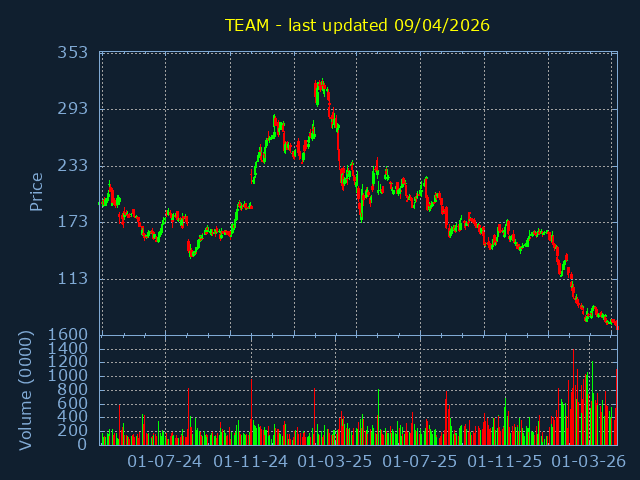Click the 01-07-24 date label
Screen dimensions: 640x480
coord(164,462)
